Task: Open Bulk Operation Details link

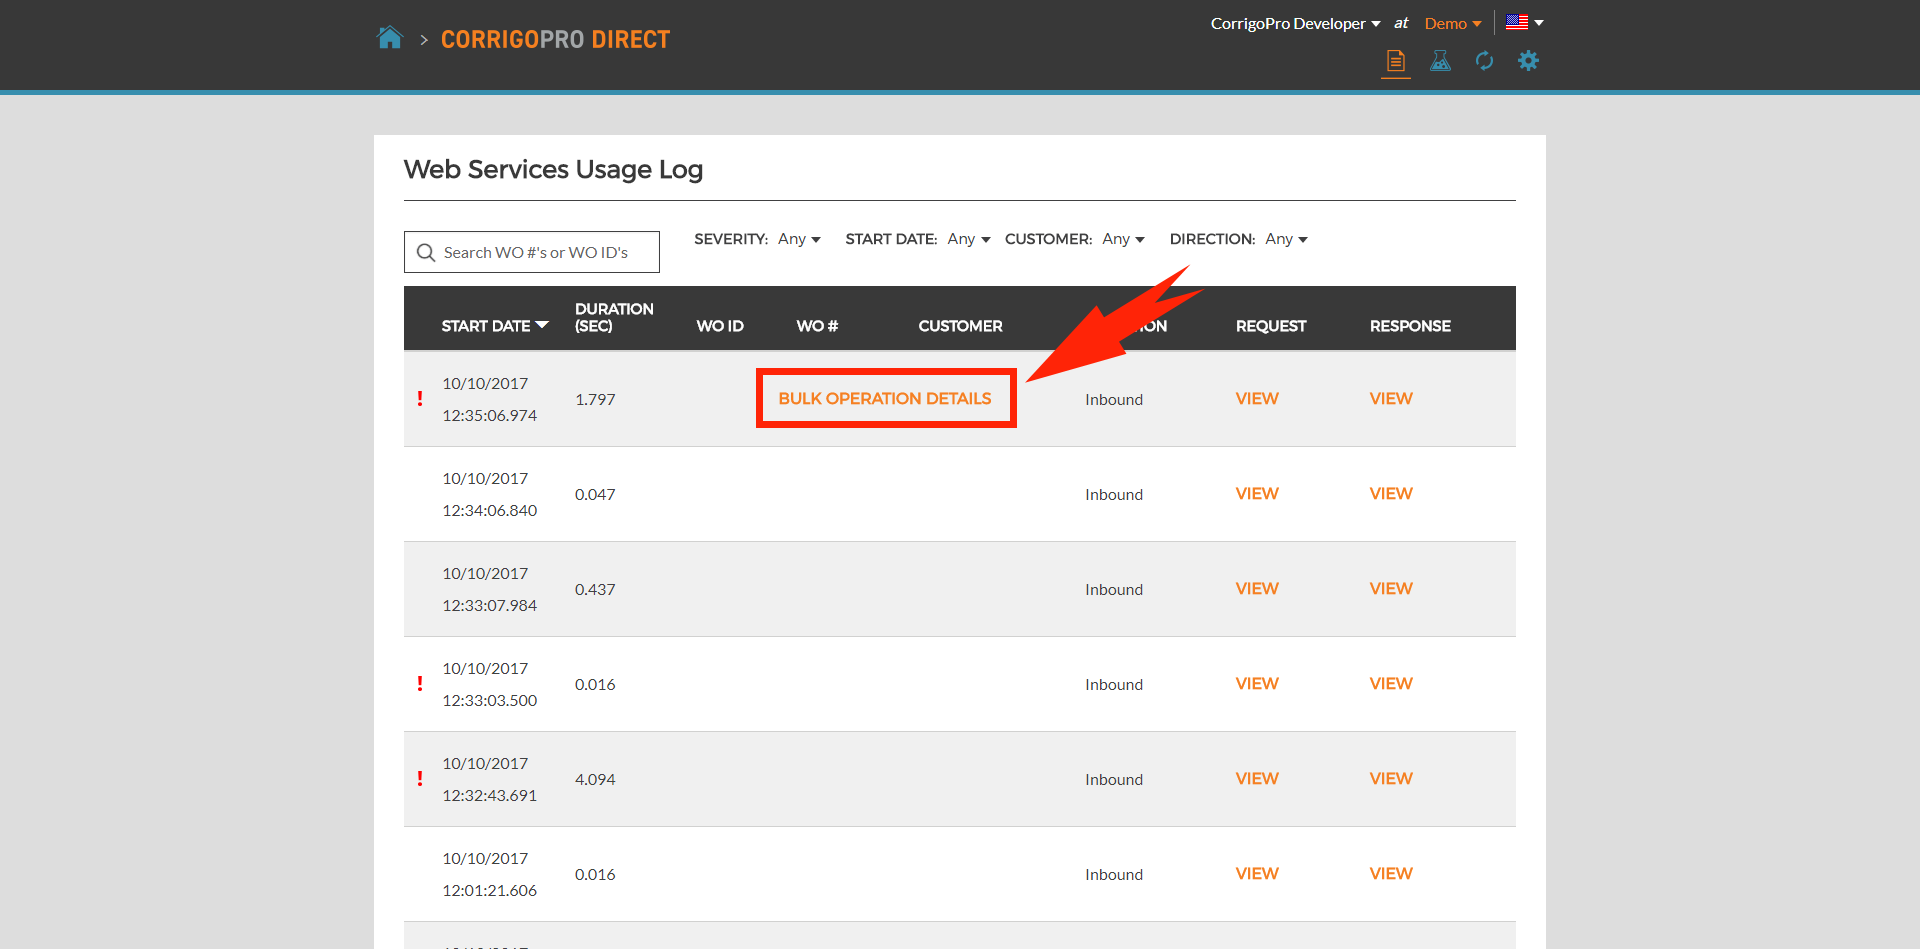Action: point(885,398)
